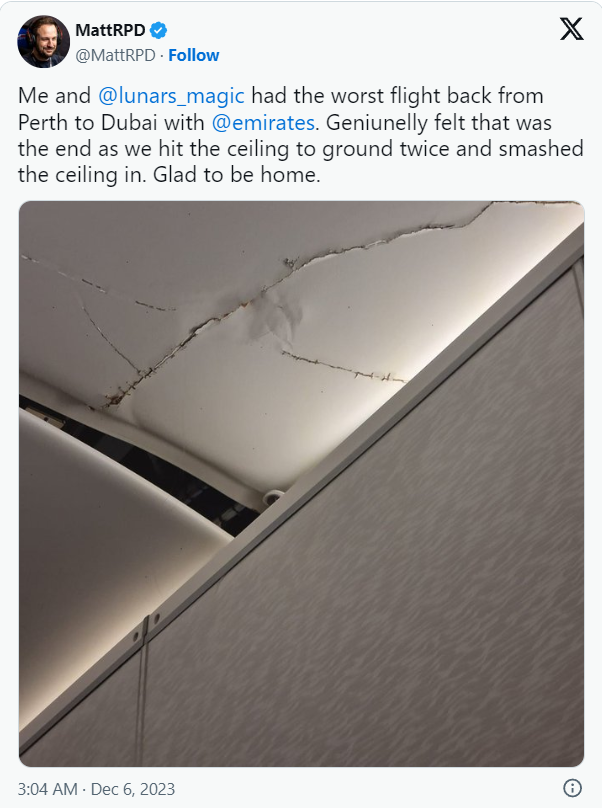
Task: Click the MattRPD display name
Action: [110, 30]
